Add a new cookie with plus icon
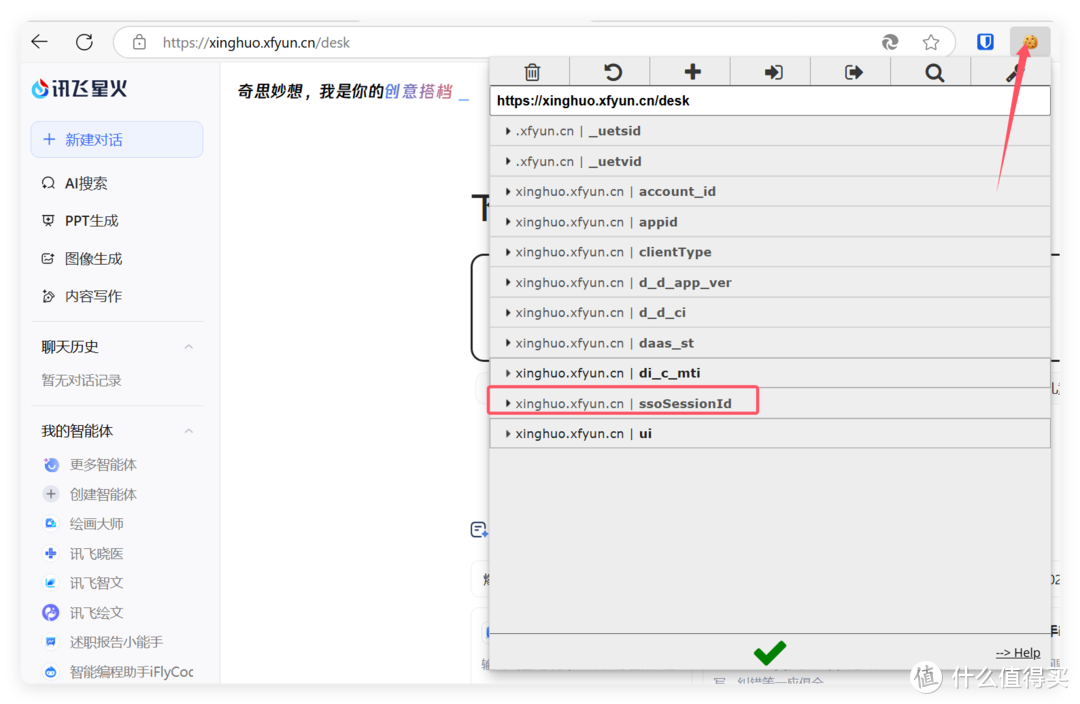This screenshot has height=704, width=1080. click(x=692, y=72)
